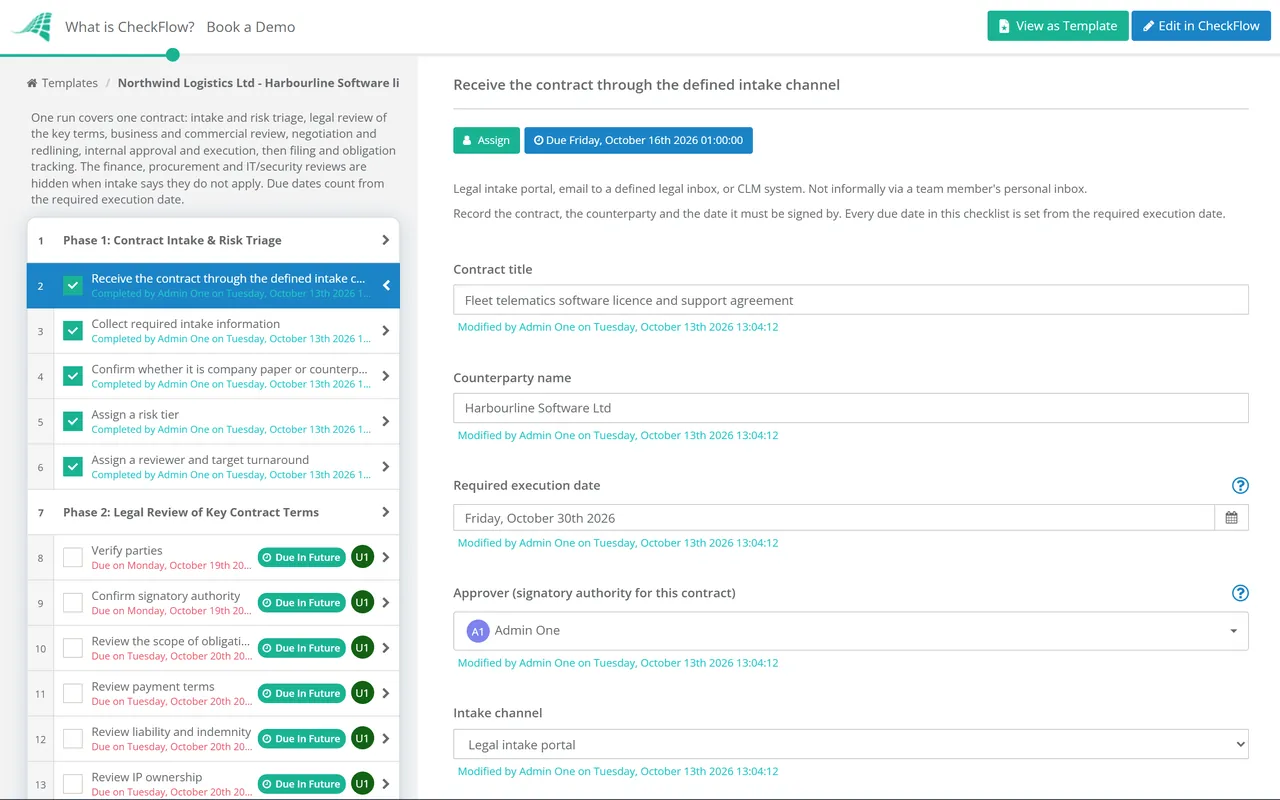Click U1 avatar on Review the scope row
1280x800 pixels.
(x=362, y=648)
